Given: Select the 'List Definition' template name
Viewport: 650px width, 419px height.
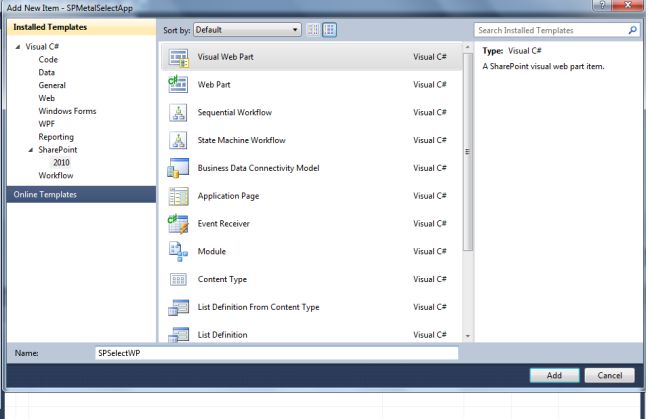Looking at the screenshot, I should click(x=222, y=335).
